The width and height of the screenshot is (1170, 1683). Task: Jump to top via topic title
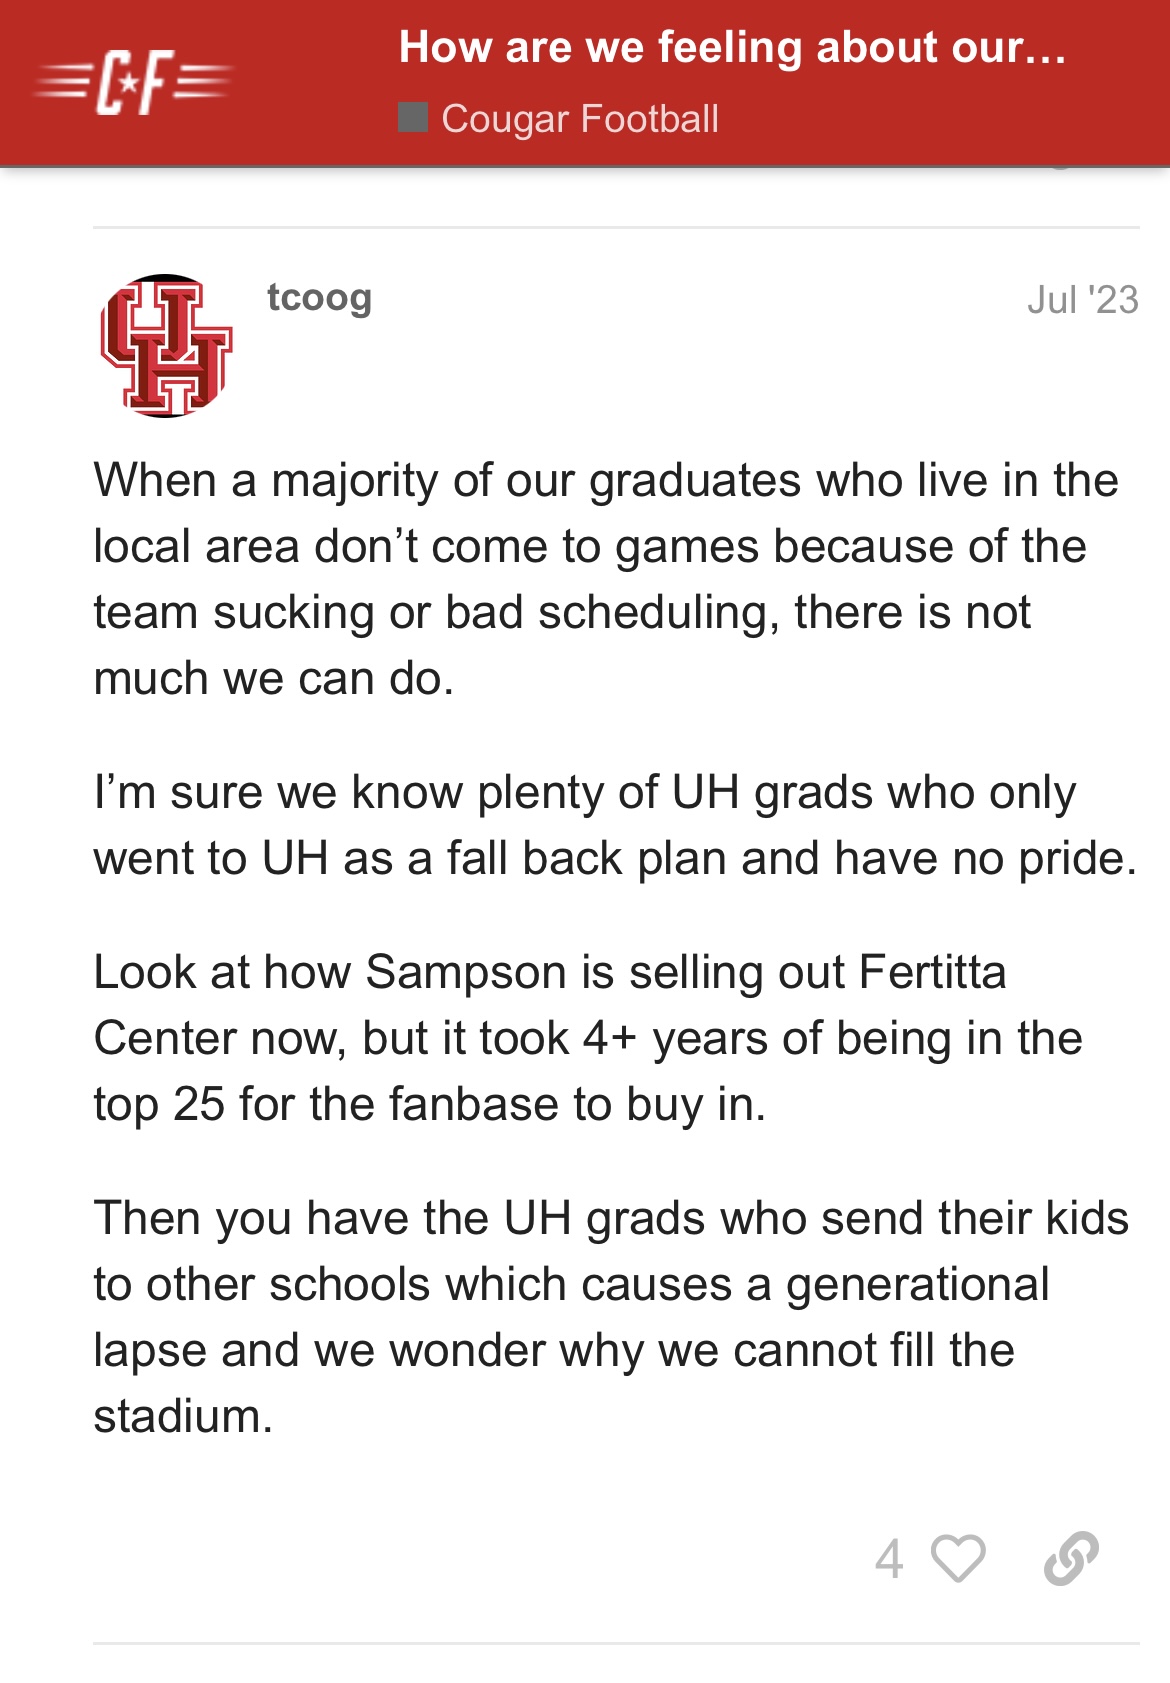click(732, 48)
